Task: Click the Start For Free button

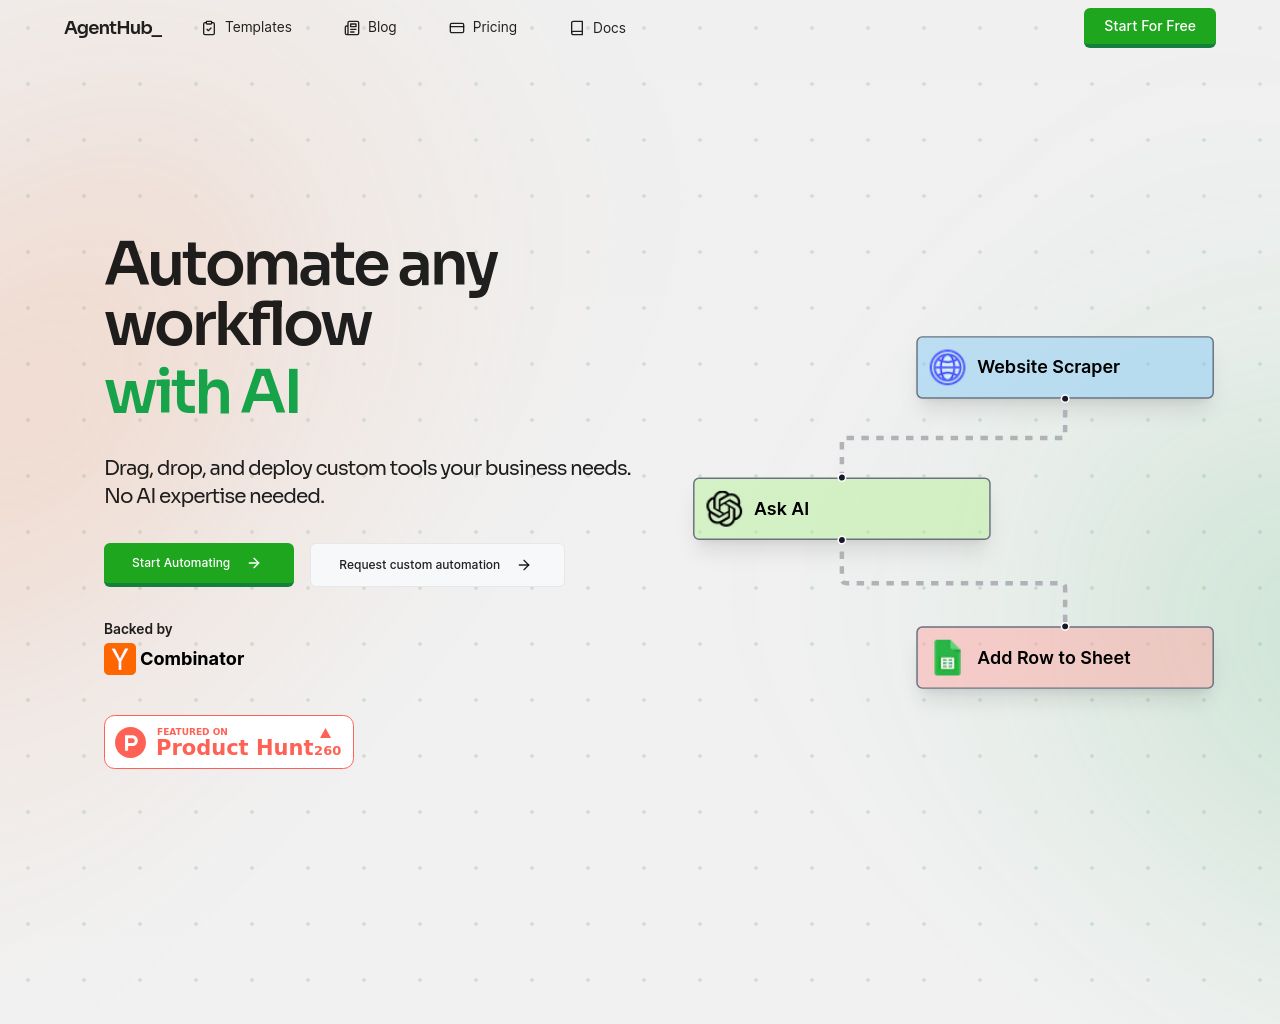Action: [1149, 26]
